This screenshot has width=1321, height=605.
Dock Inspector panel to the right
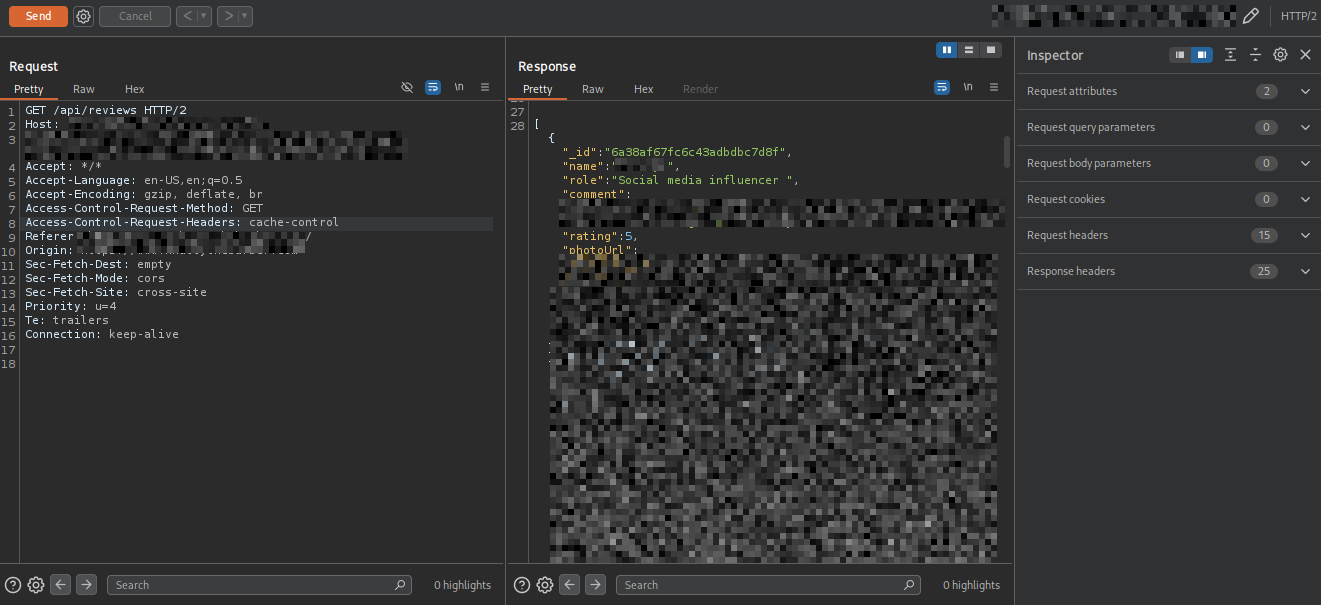(x=1202, y=55)
